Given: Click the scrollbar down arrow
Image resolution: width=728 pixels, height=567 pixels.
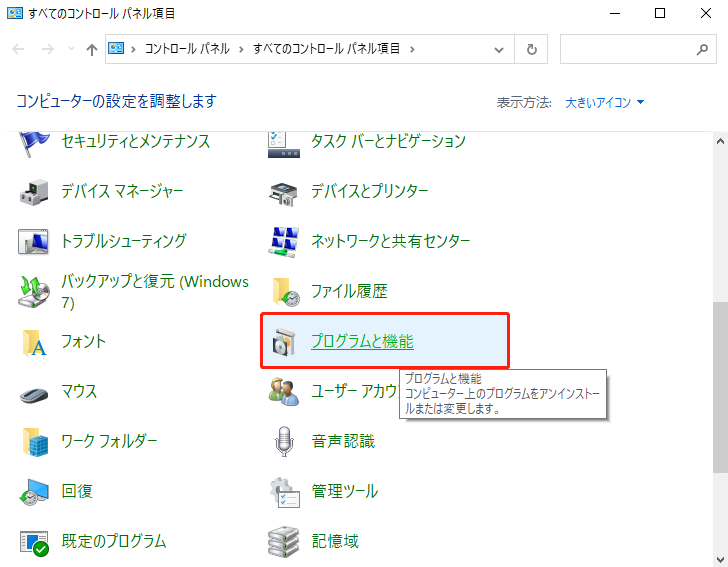Looking at the screenshot, I should click(x=720, y=559).
